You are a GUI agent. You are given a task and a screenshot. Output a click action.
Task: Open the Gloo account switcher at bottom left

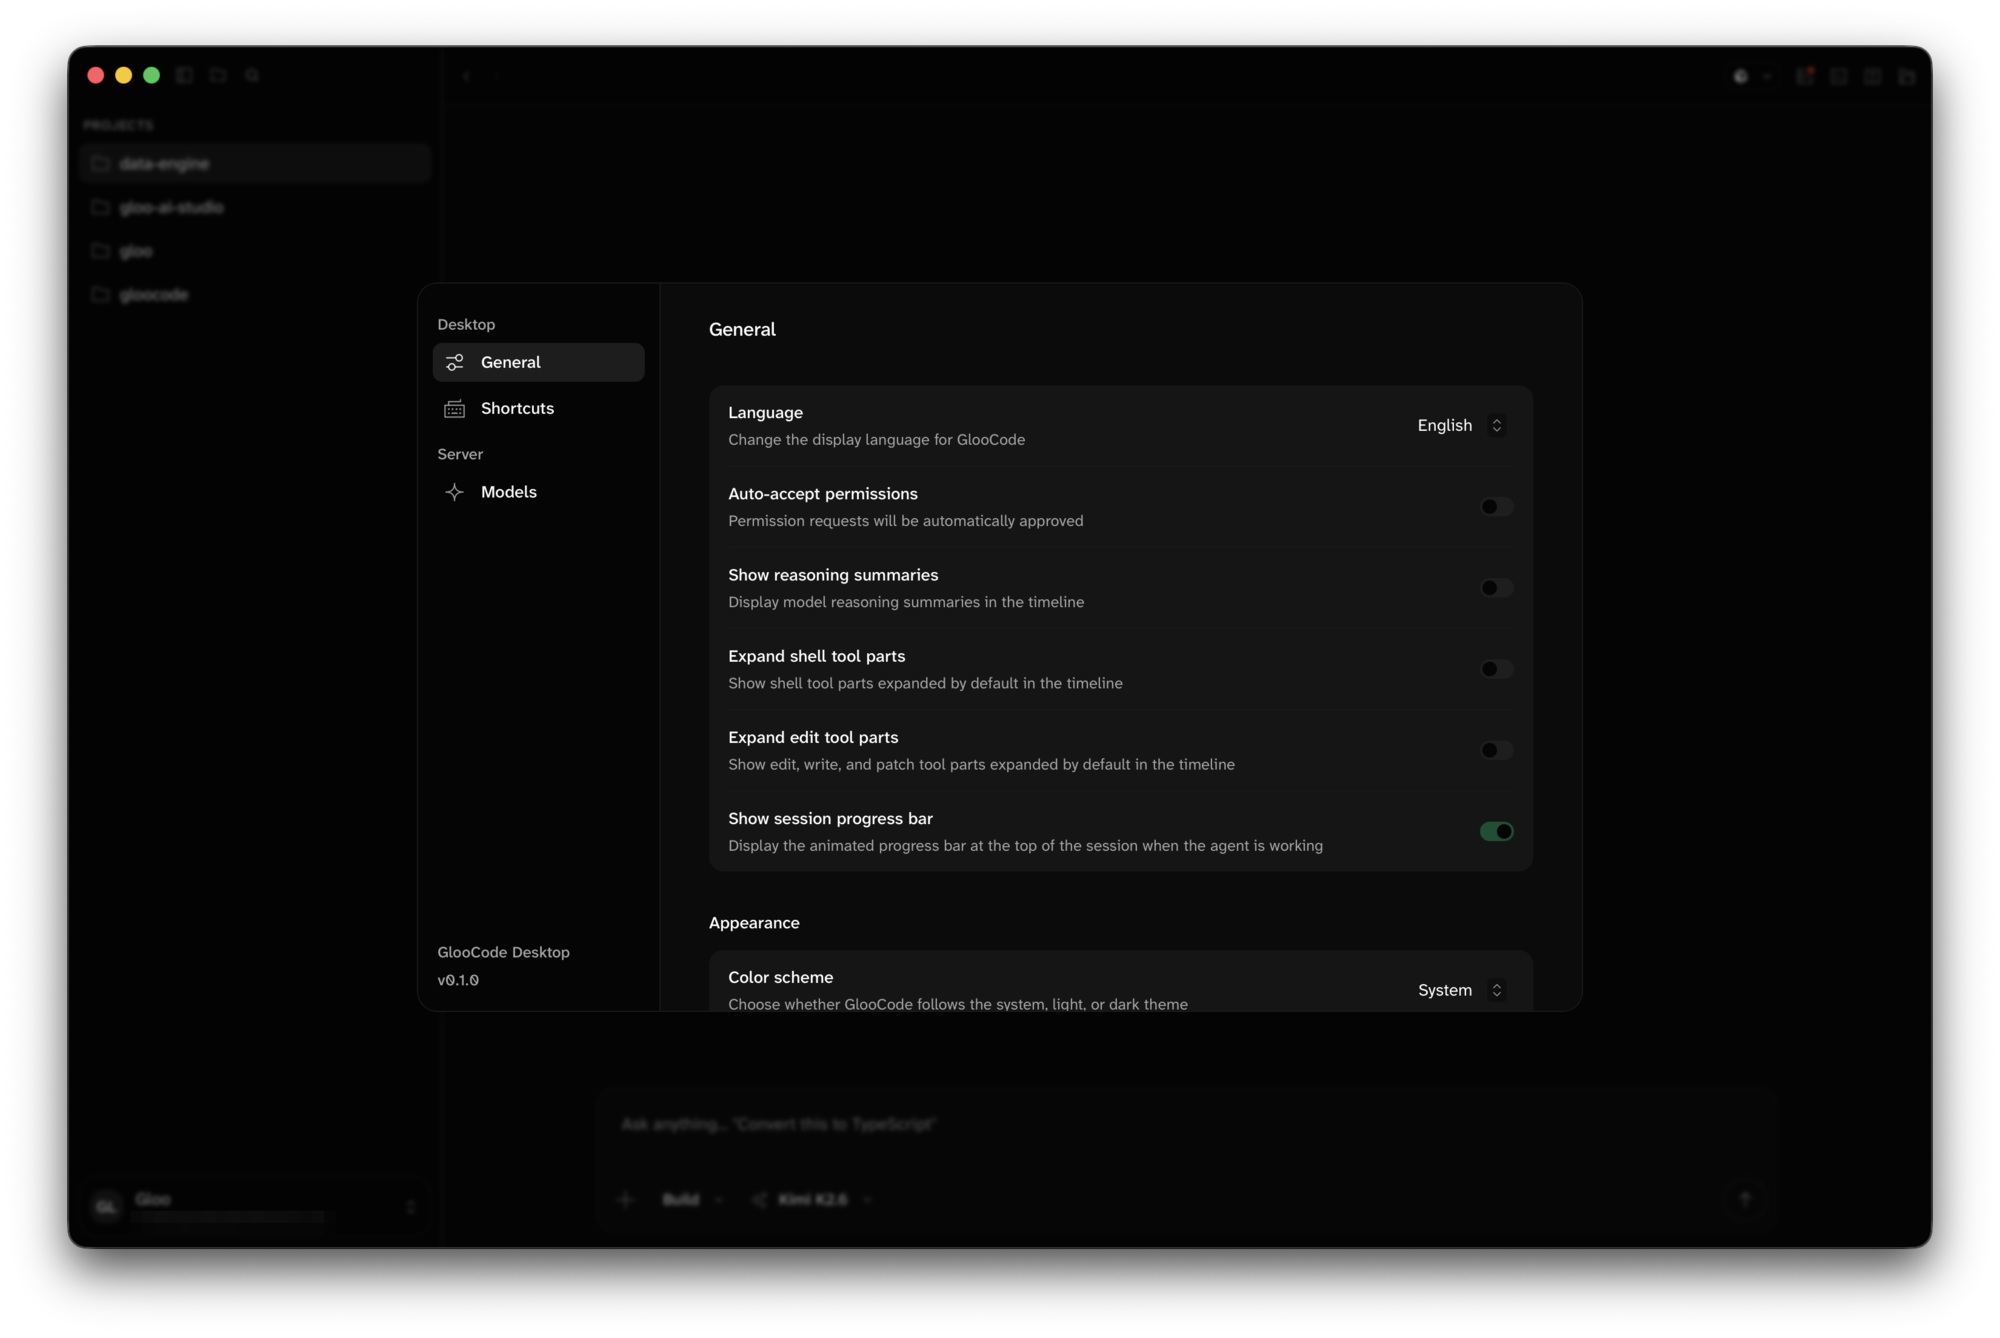click(x=255, y=1206)
